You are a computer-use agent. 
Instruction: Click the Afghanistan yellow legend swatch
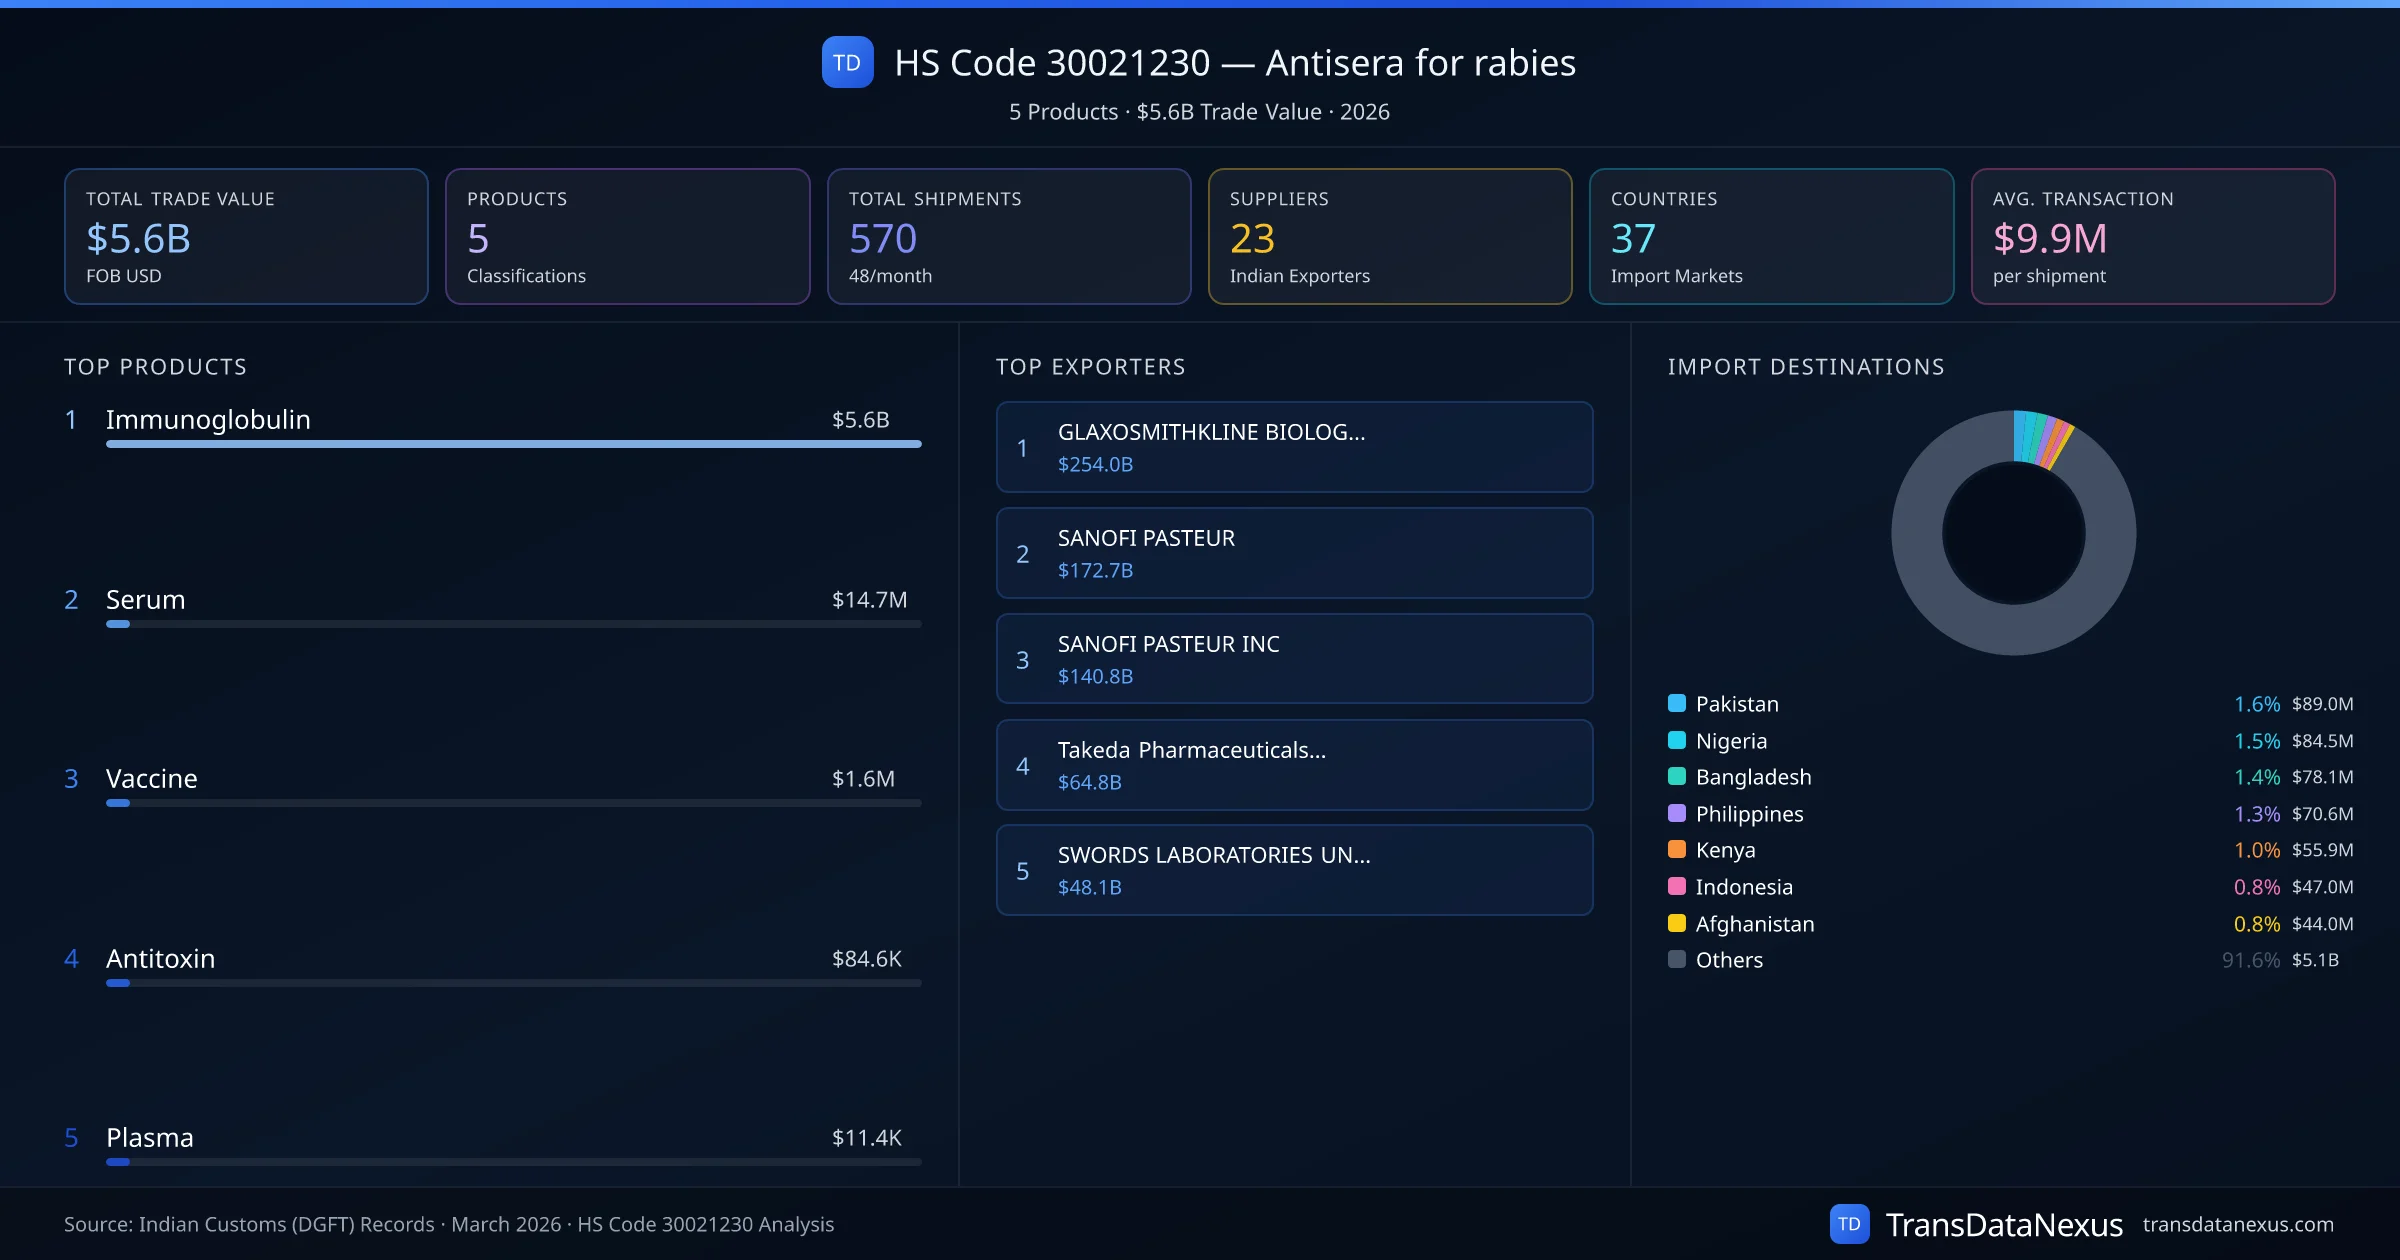(x=1677, y=923)
